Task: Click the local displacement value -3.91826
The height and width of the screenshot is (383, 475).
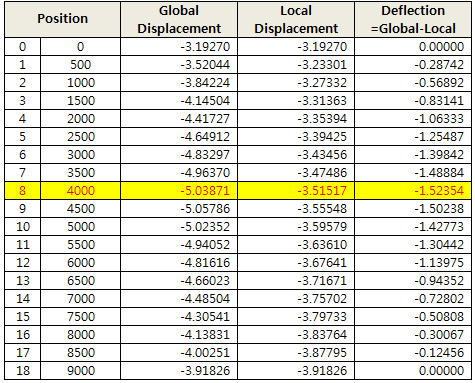Action: pos(296,371)
